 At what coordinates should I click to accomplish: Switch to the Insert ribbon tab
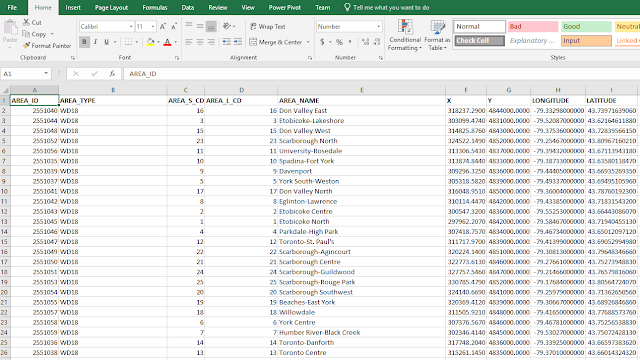point(73,7)
